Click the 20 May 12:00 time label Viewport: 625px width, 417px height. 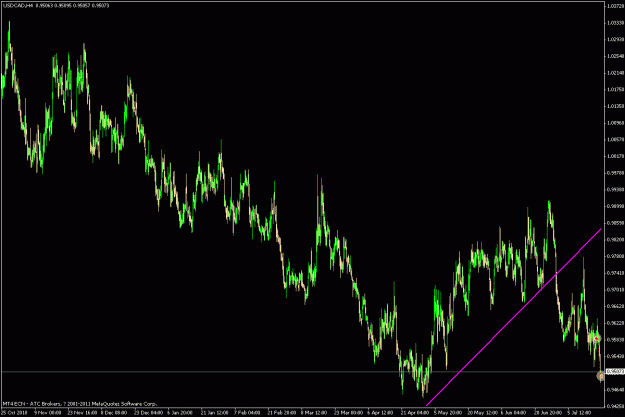(482, 413)
